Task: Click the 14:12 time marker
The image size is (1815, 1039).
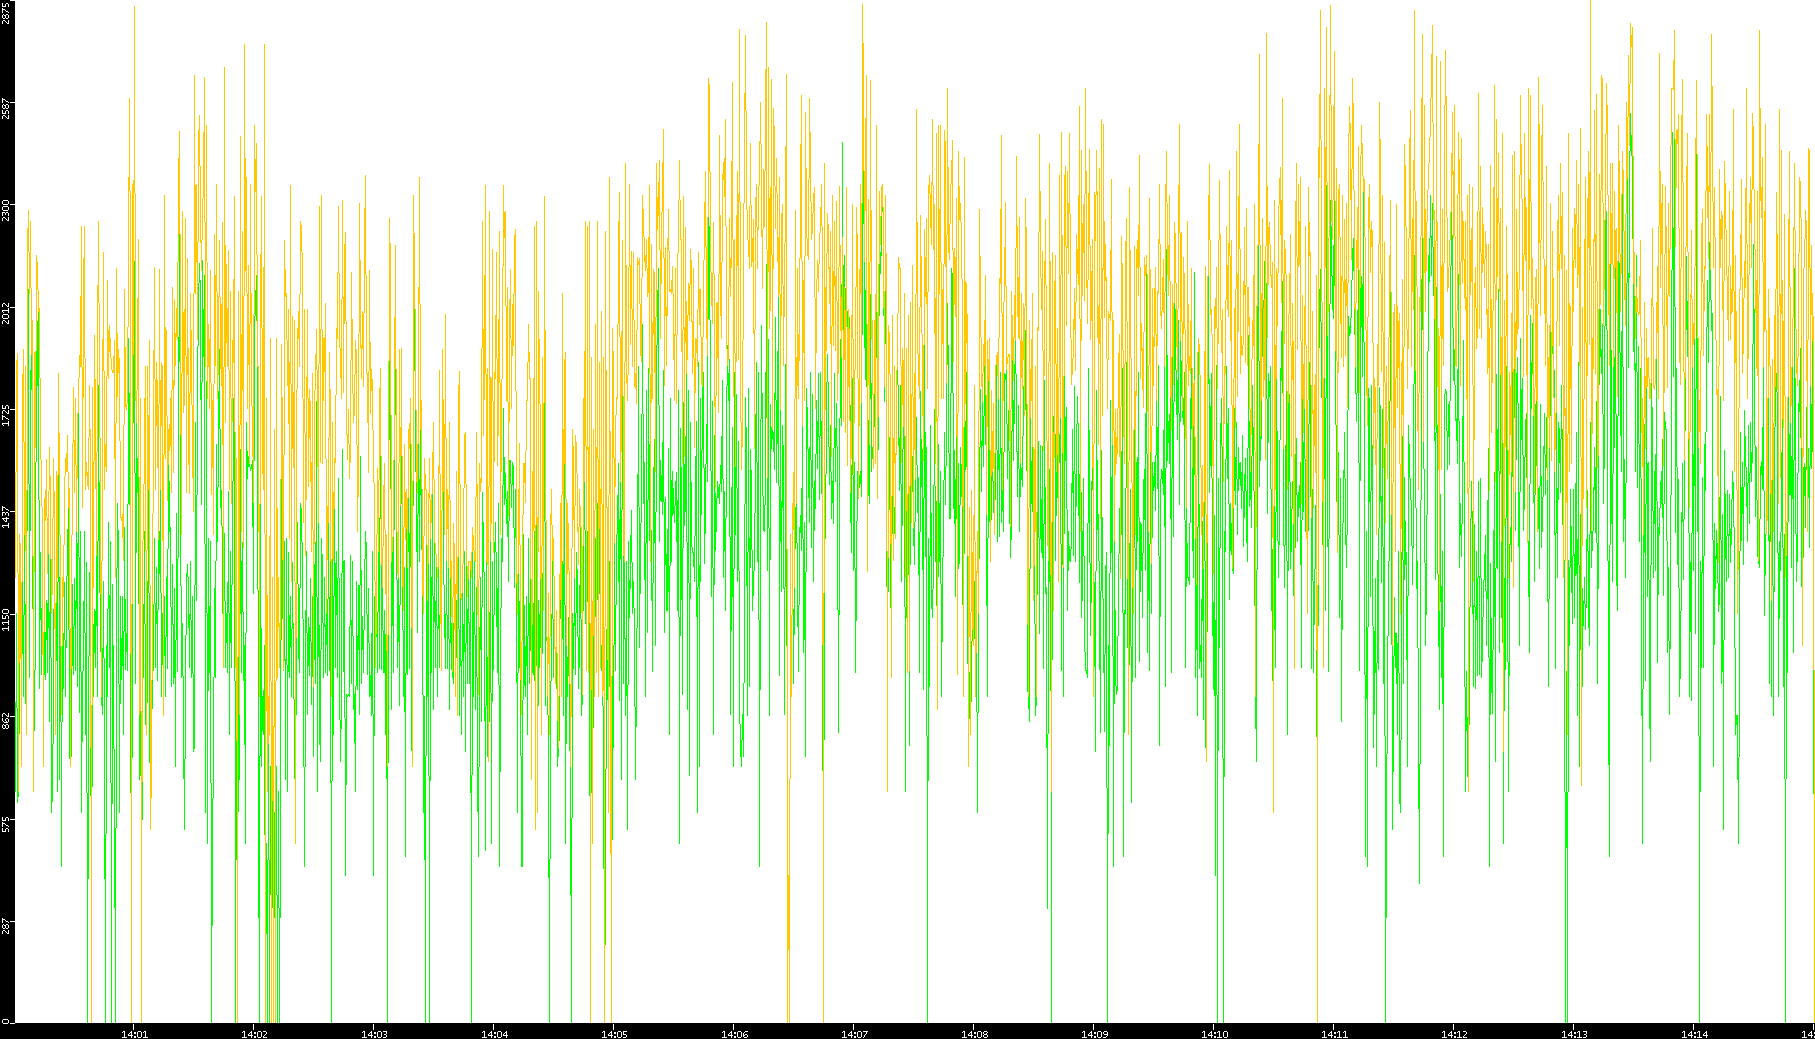Action: (1454, 1034)
